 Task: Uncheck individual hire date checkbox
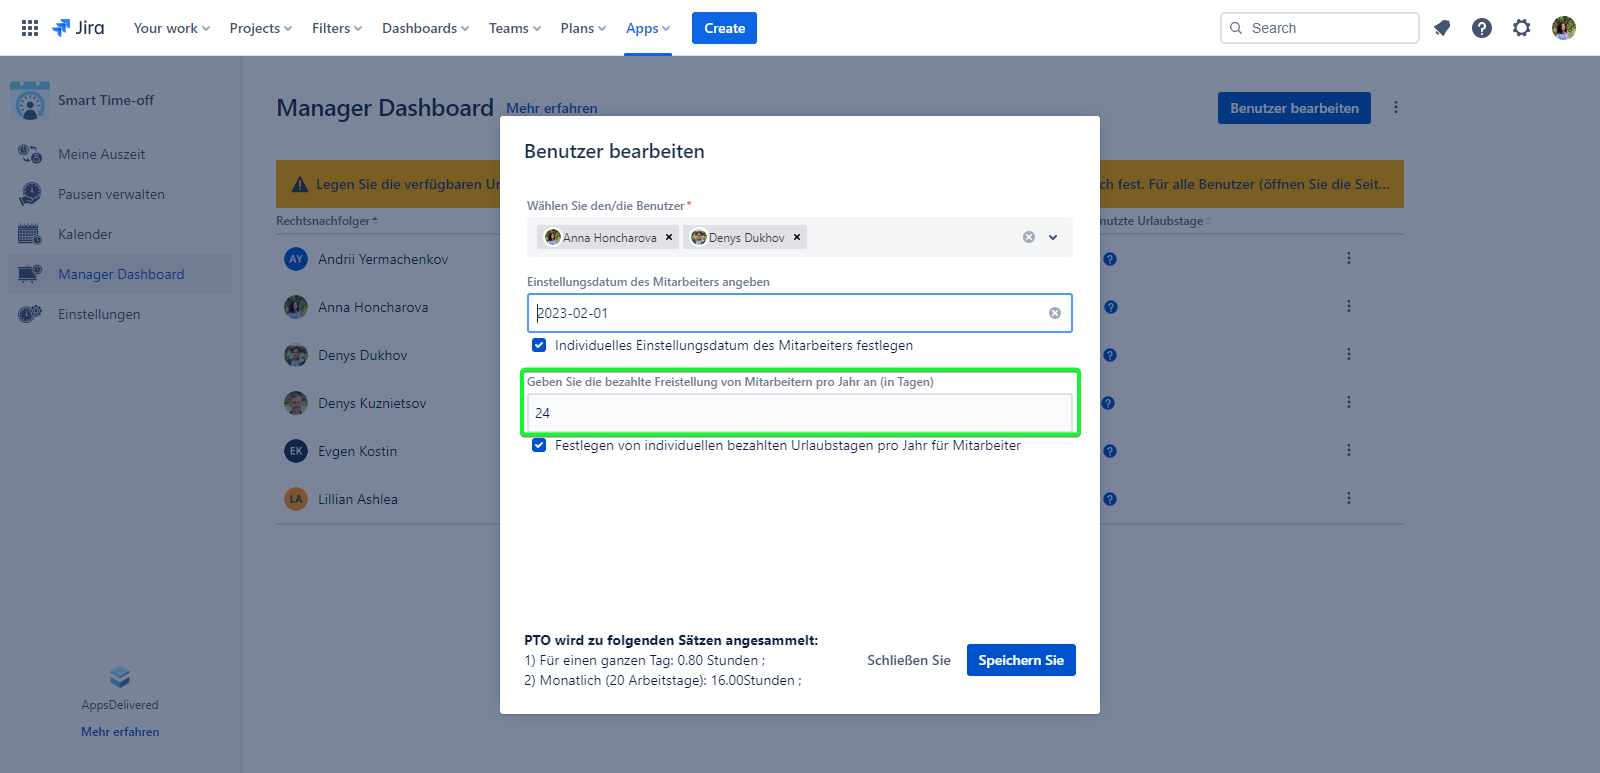click(539, 345)
